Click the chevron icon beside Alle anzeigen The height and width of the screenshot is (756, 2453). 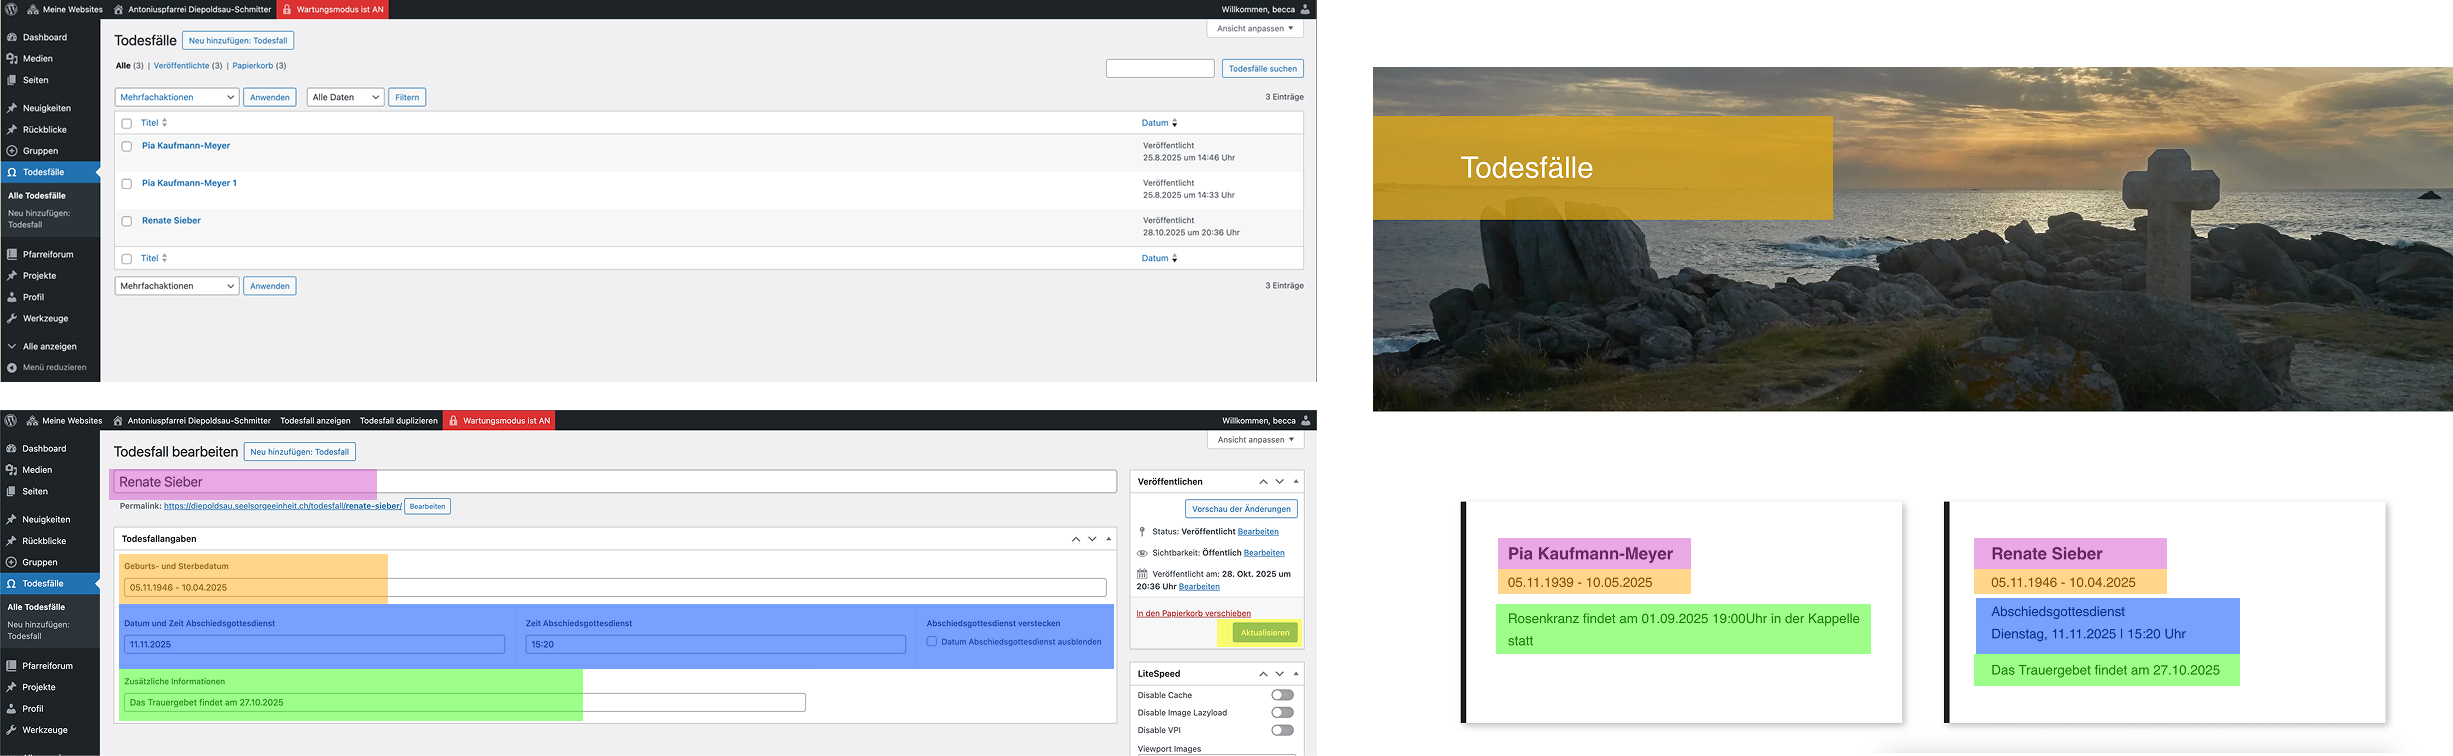12,346
